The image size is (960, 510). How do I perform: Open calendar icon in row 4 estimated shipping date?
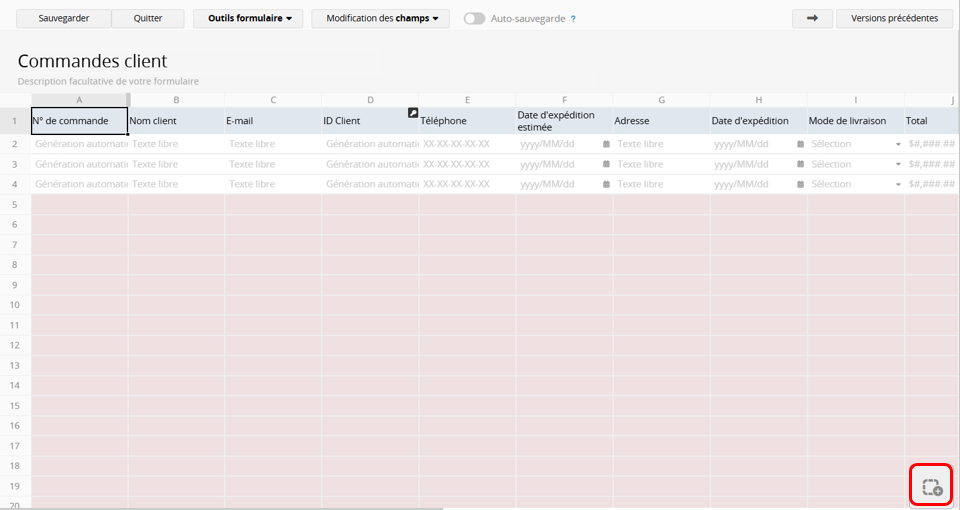606,184
